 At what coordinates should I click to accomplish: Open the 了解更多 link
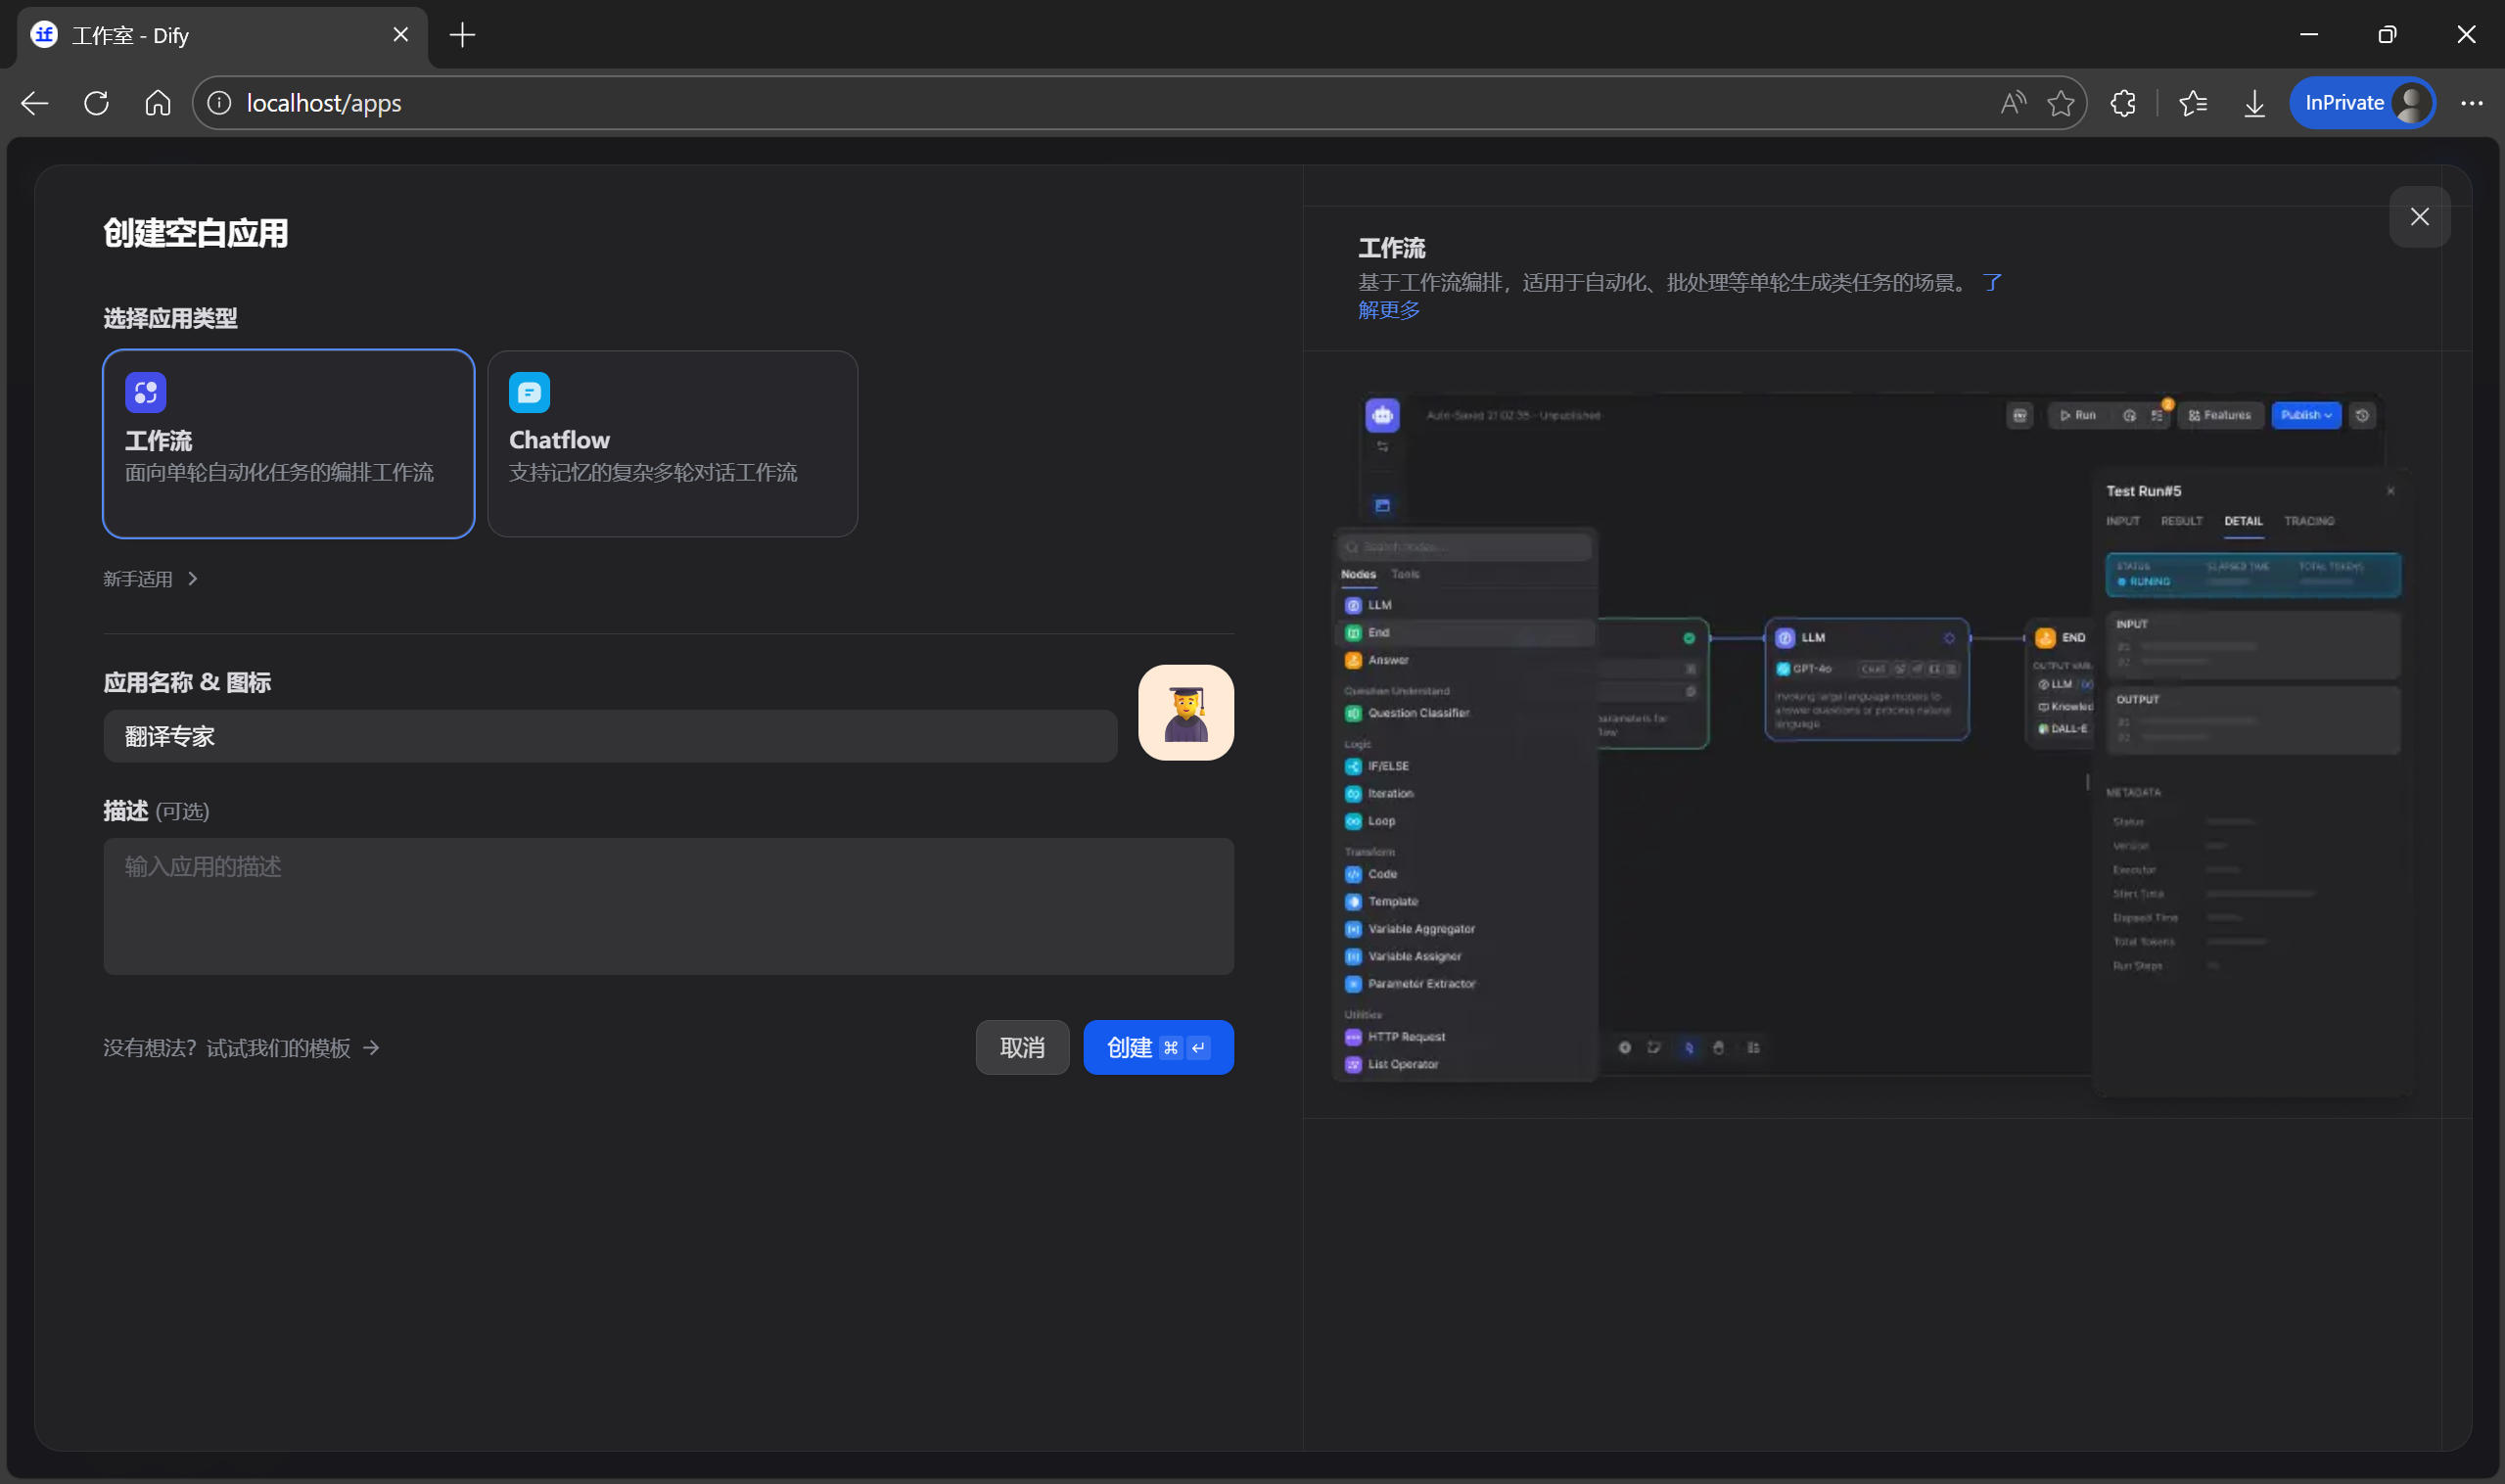click(x=1388, y=310)
